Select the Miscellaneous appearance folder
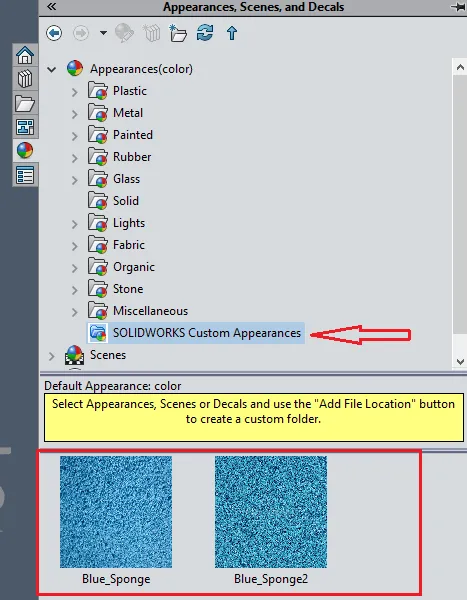Screen dimensions: 467x600 [x=150, y=311]
